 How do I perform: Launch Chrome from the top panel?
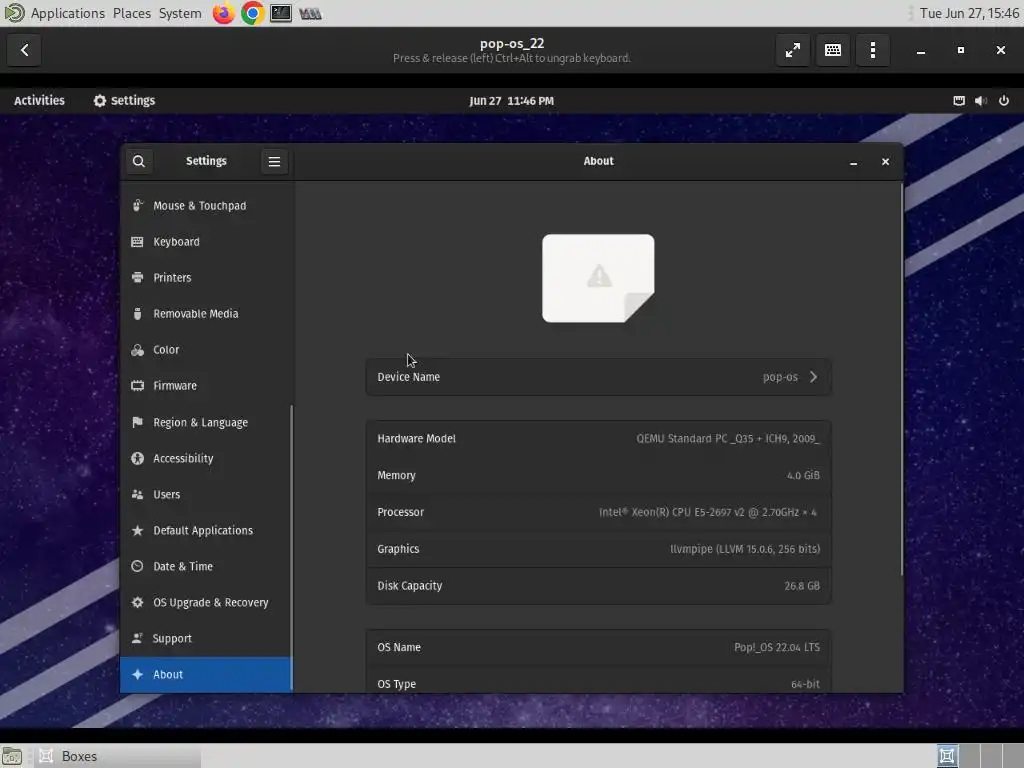[x=252, y=13]
